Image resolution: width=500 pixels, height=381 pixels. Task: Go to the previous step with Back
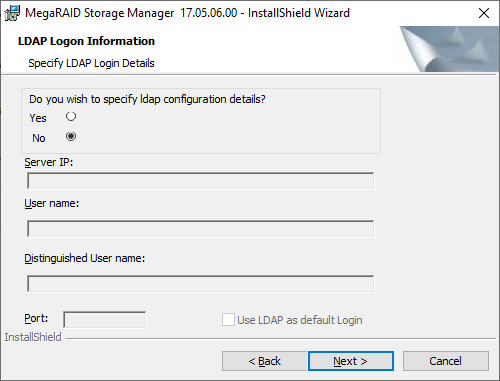264,361
